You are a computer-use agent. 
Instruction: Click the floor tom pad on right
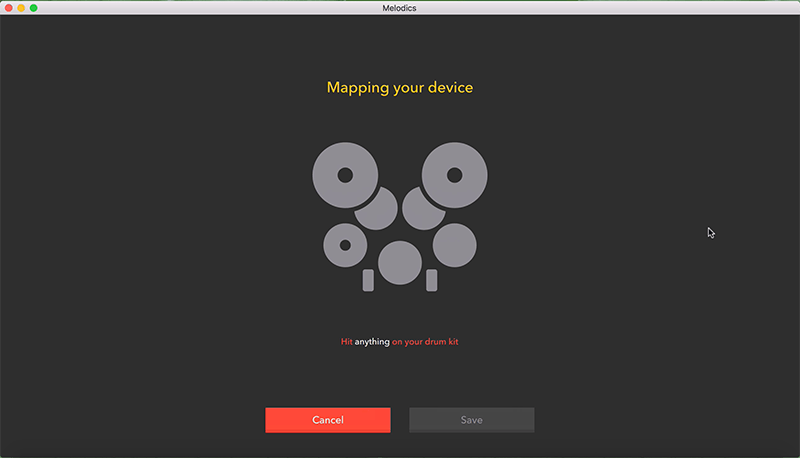click(x=455, y=245)
